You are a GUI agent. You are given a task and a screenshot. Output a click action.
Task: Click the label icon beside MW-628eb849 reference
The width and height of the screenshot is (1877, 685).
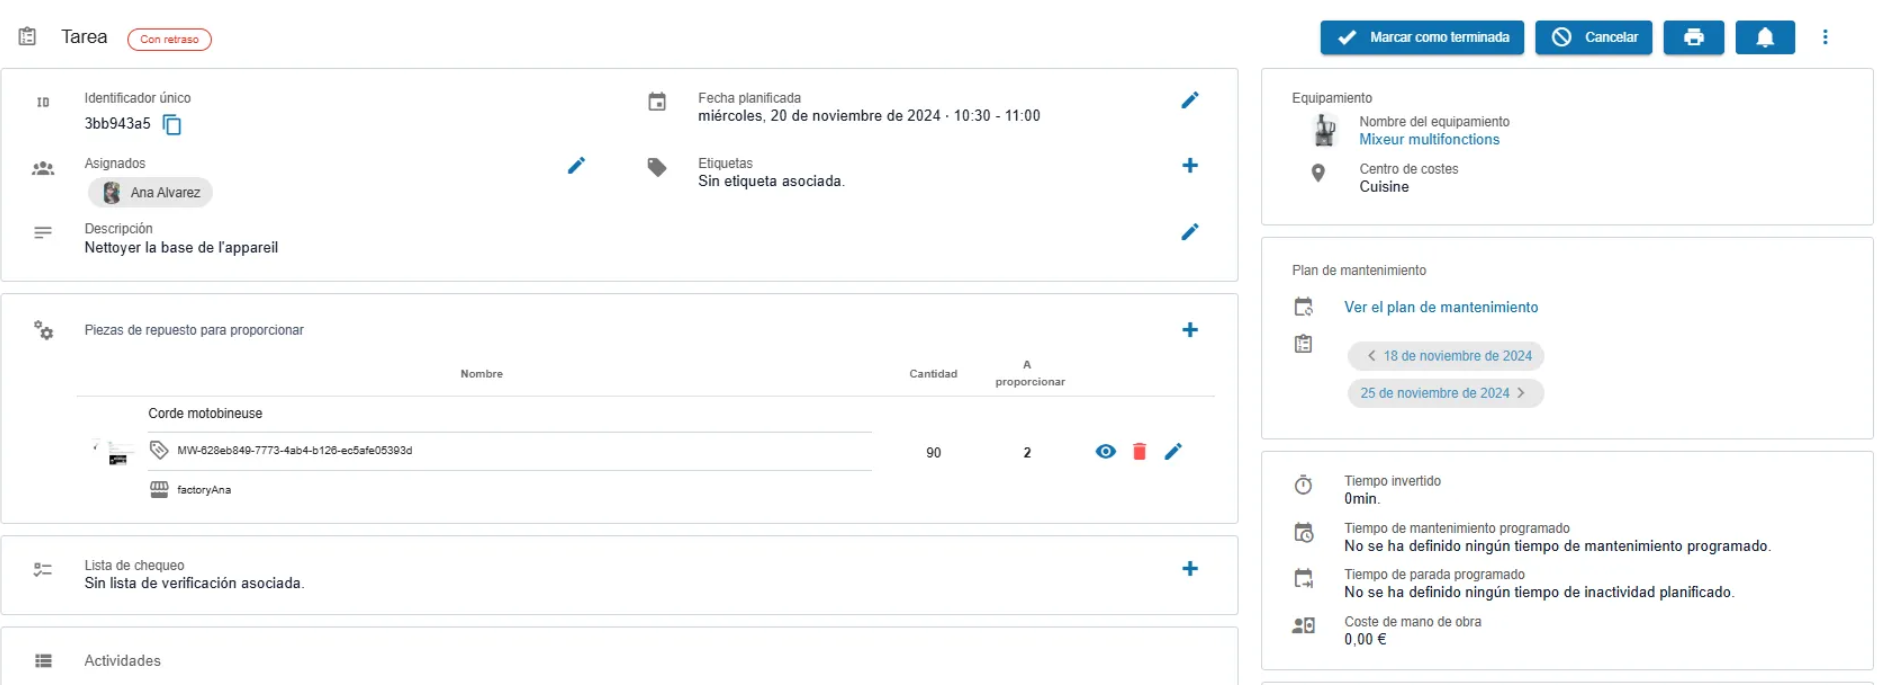(159, 450)
